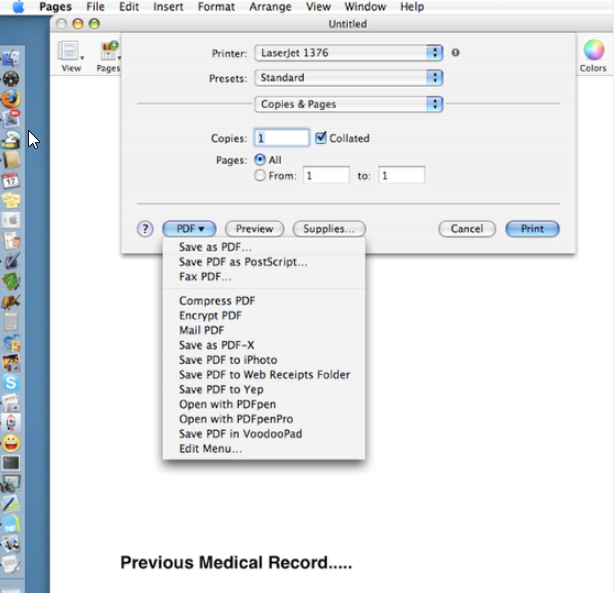Open the yellow smiley messenger icon
Screen dimensions: 615x593
click(x=11, y=443)
